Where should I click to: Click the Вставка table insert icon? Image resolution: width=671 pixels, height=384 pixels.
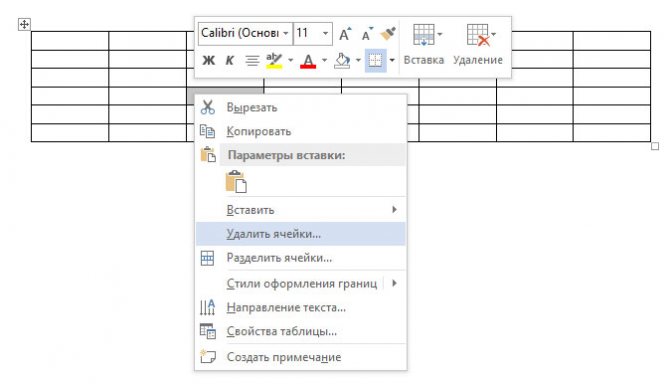pyautogui.click(x=424, y=35)
